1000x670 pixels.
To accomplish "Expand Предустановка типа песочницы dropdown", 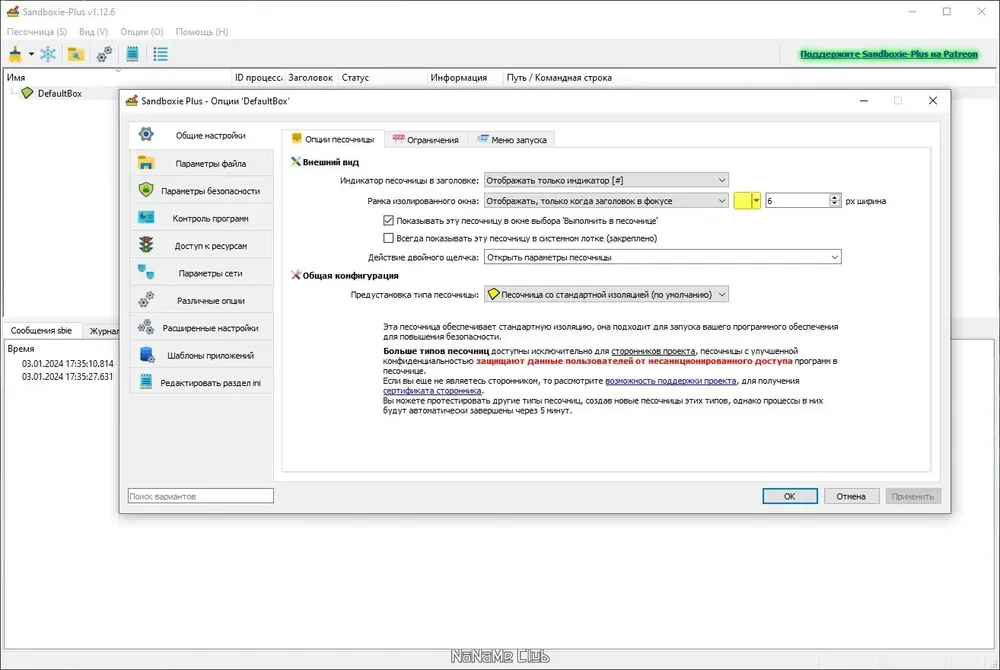I will pyautogui.click(x=606, y=295).
